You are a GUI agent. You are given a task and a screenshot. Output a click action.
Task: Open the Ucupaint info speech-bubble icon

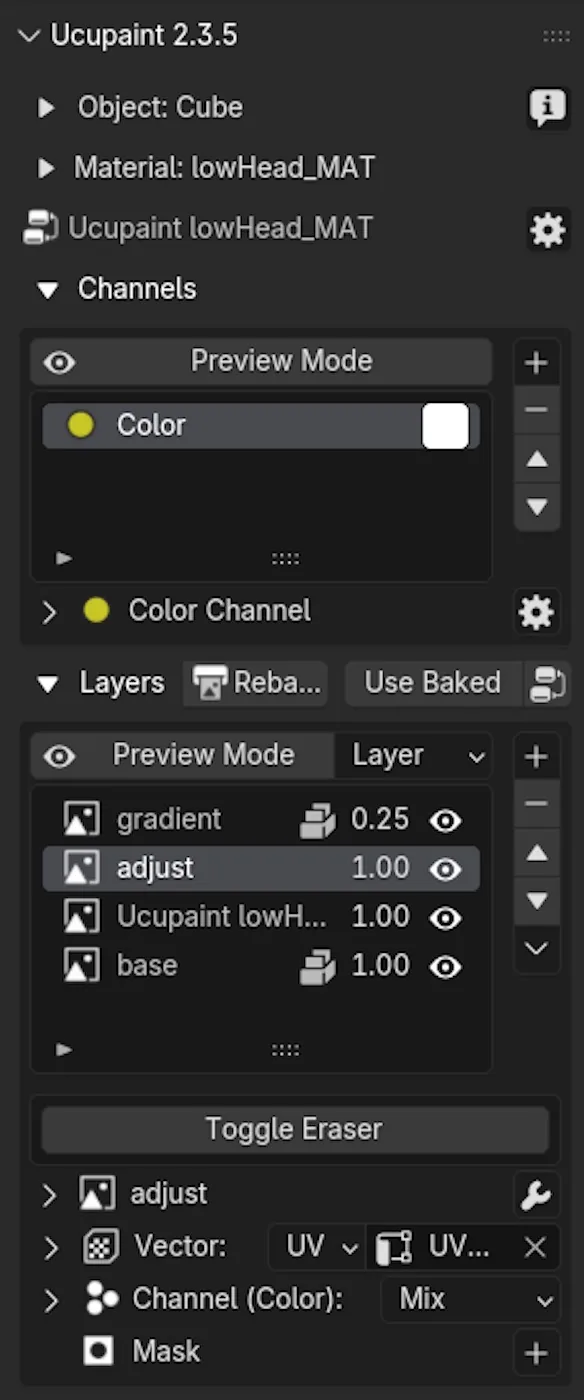(547, 107)
